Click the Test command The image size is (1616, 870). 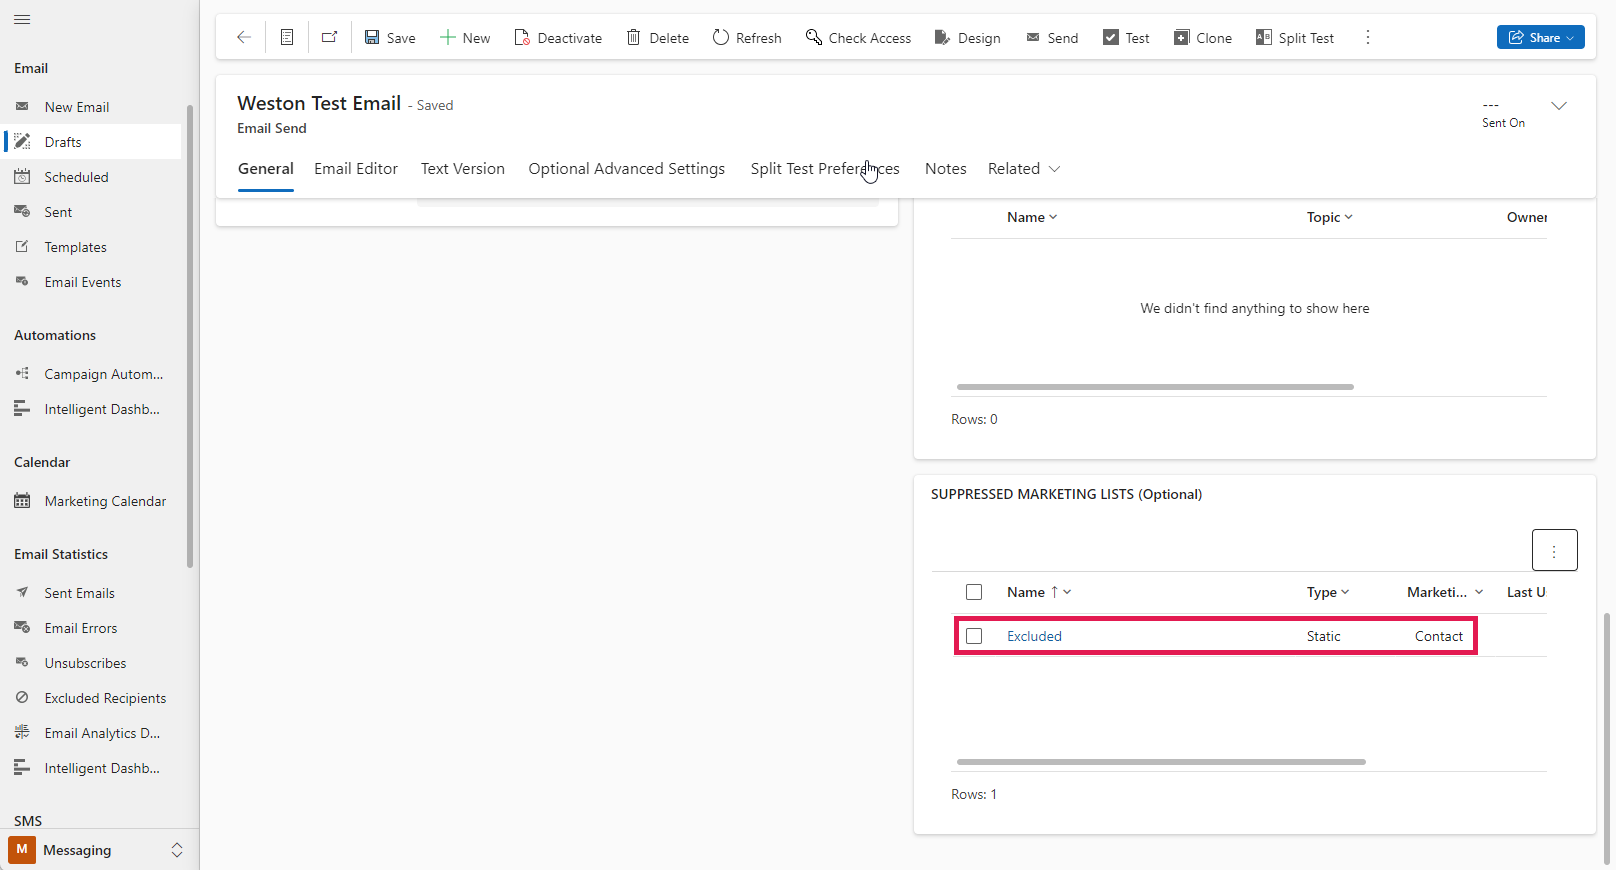[x=1126, y=37]
